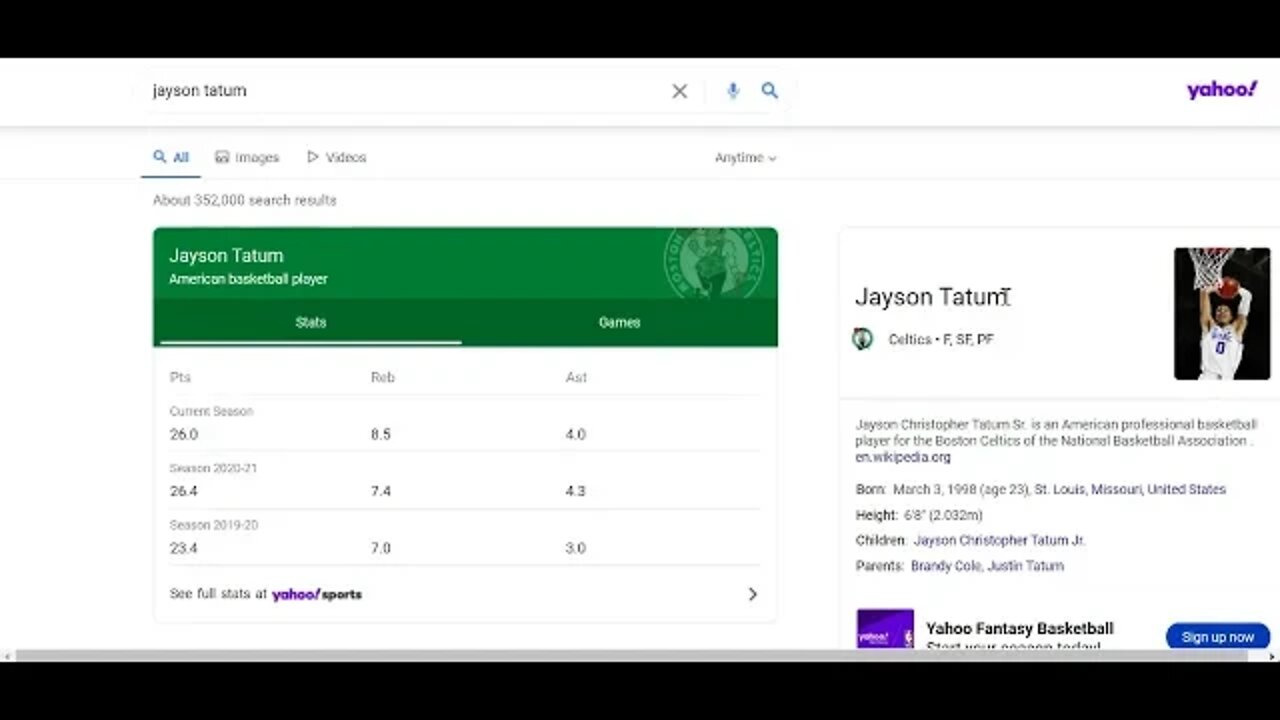
Task: Click the Height 6'8" value
Action: point(944,515)
